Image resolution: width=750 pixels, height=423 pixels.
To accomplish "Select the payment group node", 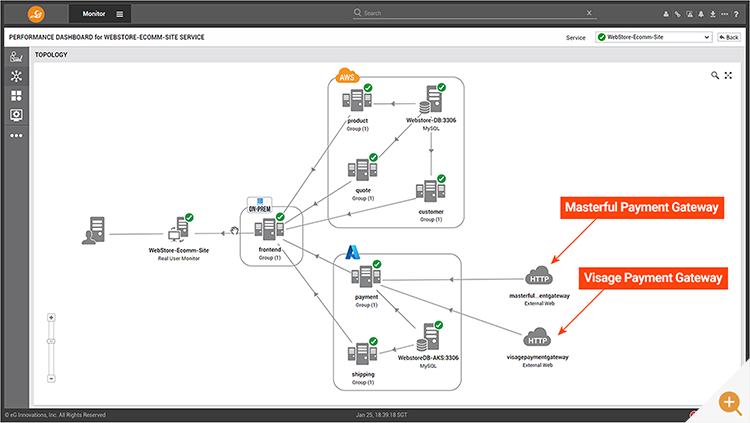I will click(x=366, y=276).
